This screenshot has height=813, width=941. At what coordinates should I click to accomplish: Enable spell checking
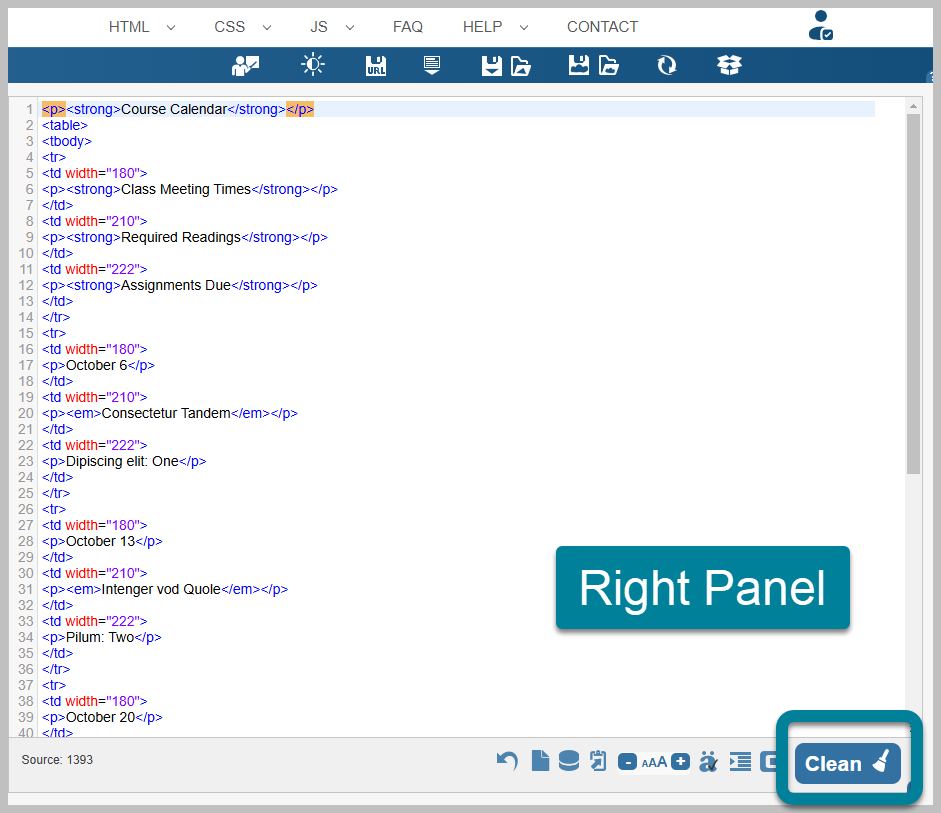point(708,761)
